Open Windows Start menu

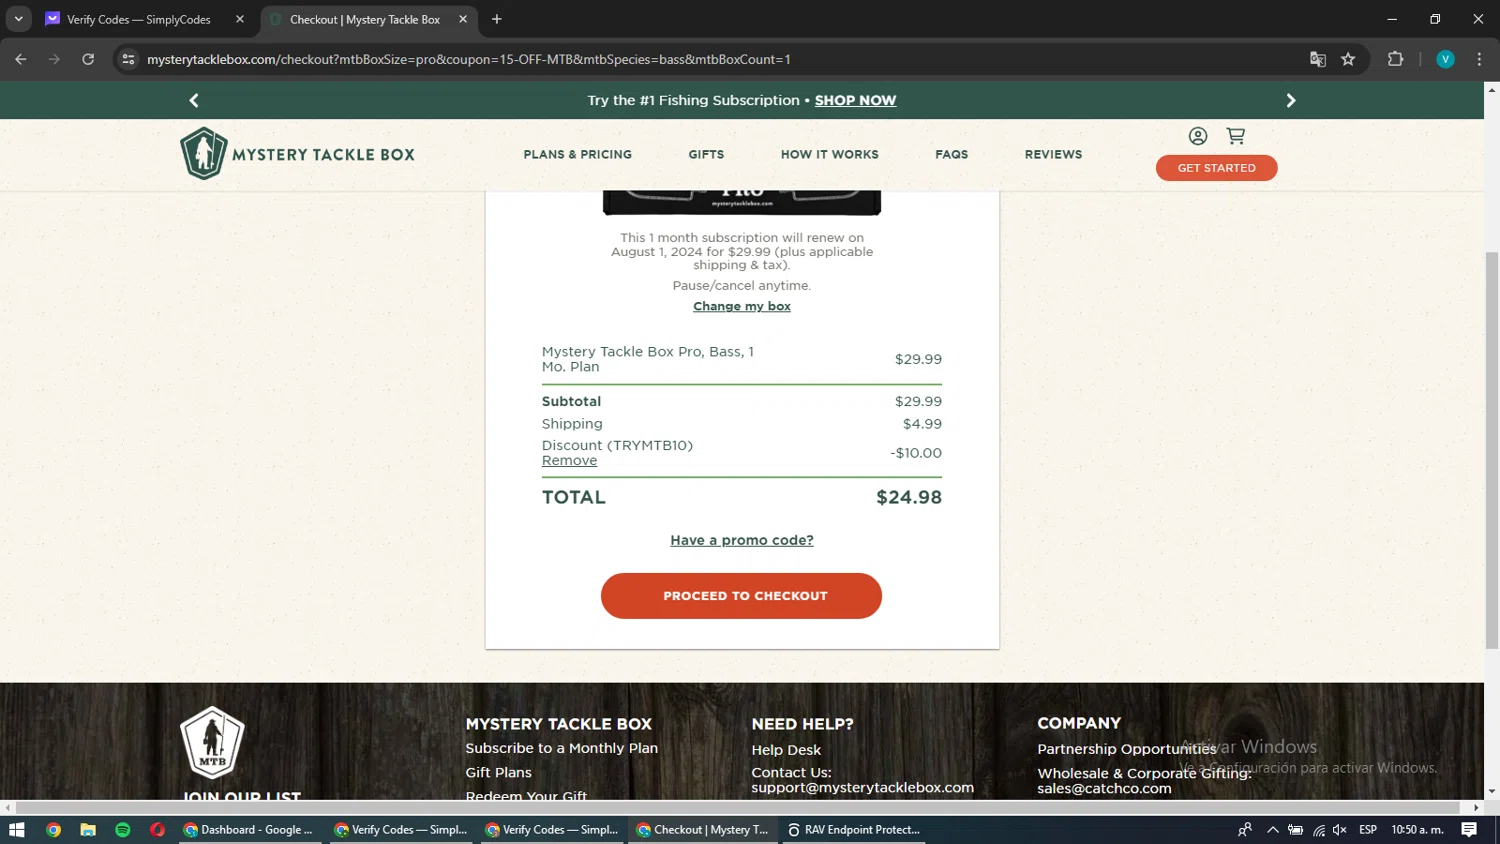click(x=17, y=830)
